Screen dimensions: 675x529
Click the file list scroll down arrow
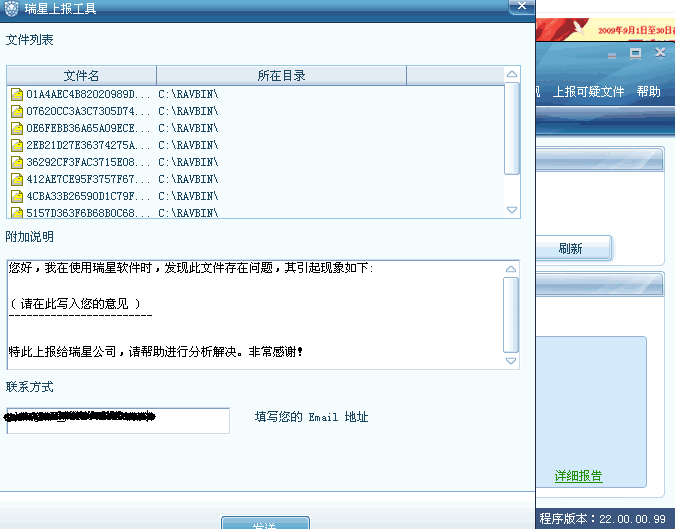[x=512, y=210]
